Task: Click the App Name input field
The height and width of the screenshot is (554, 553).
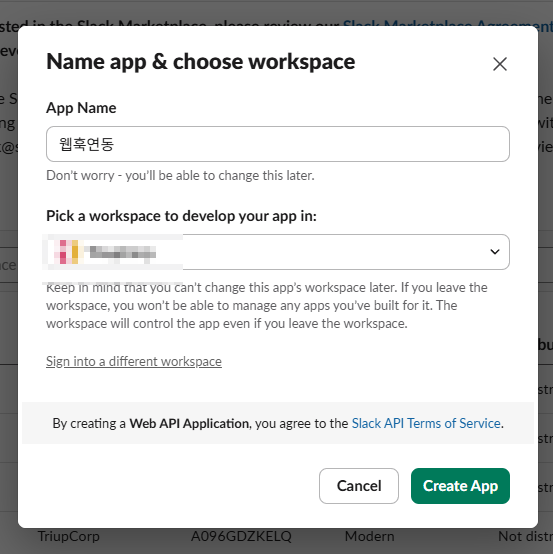Action: pos(278,144)
